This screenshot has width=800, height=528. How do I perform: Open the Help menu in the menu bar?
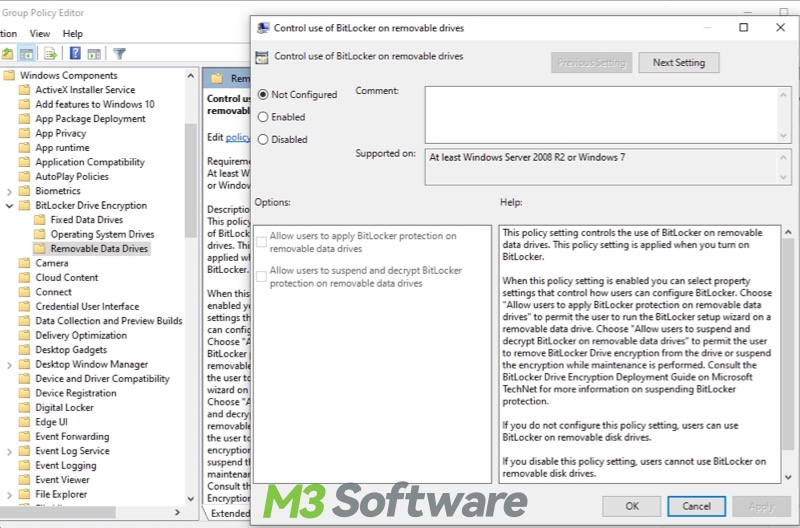[x=72, y=34]
